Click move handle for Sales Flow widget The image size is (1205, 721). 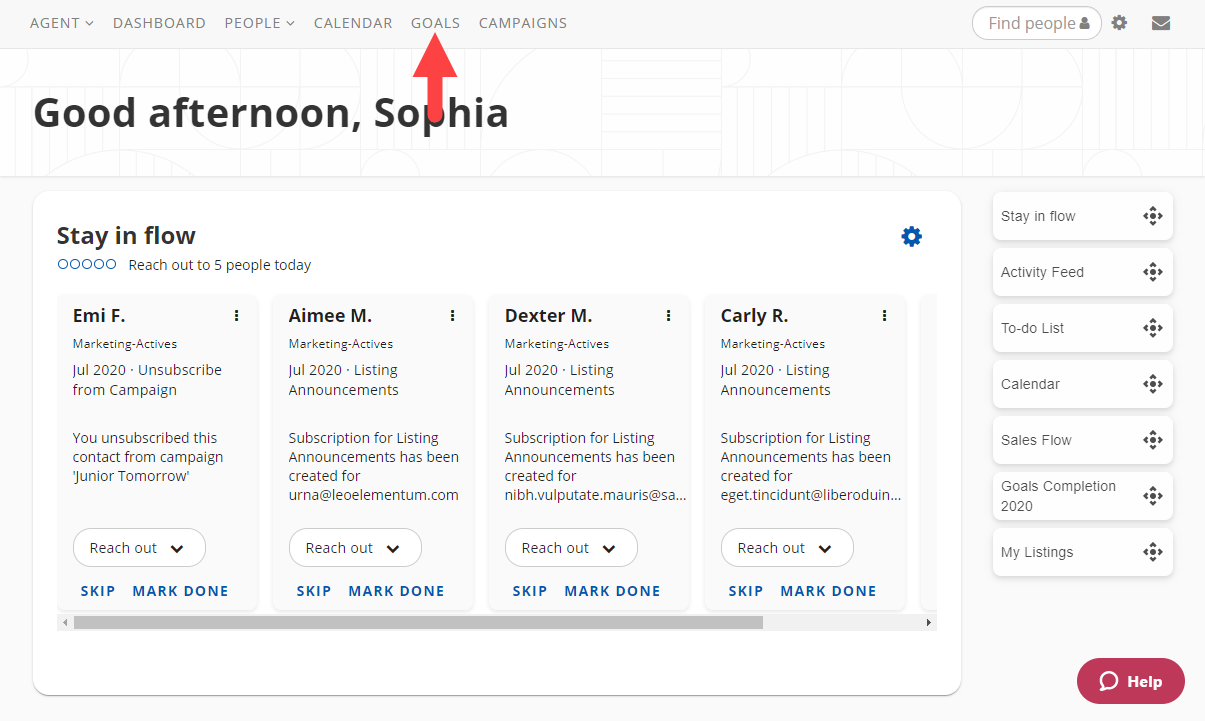pos(1152,440)
